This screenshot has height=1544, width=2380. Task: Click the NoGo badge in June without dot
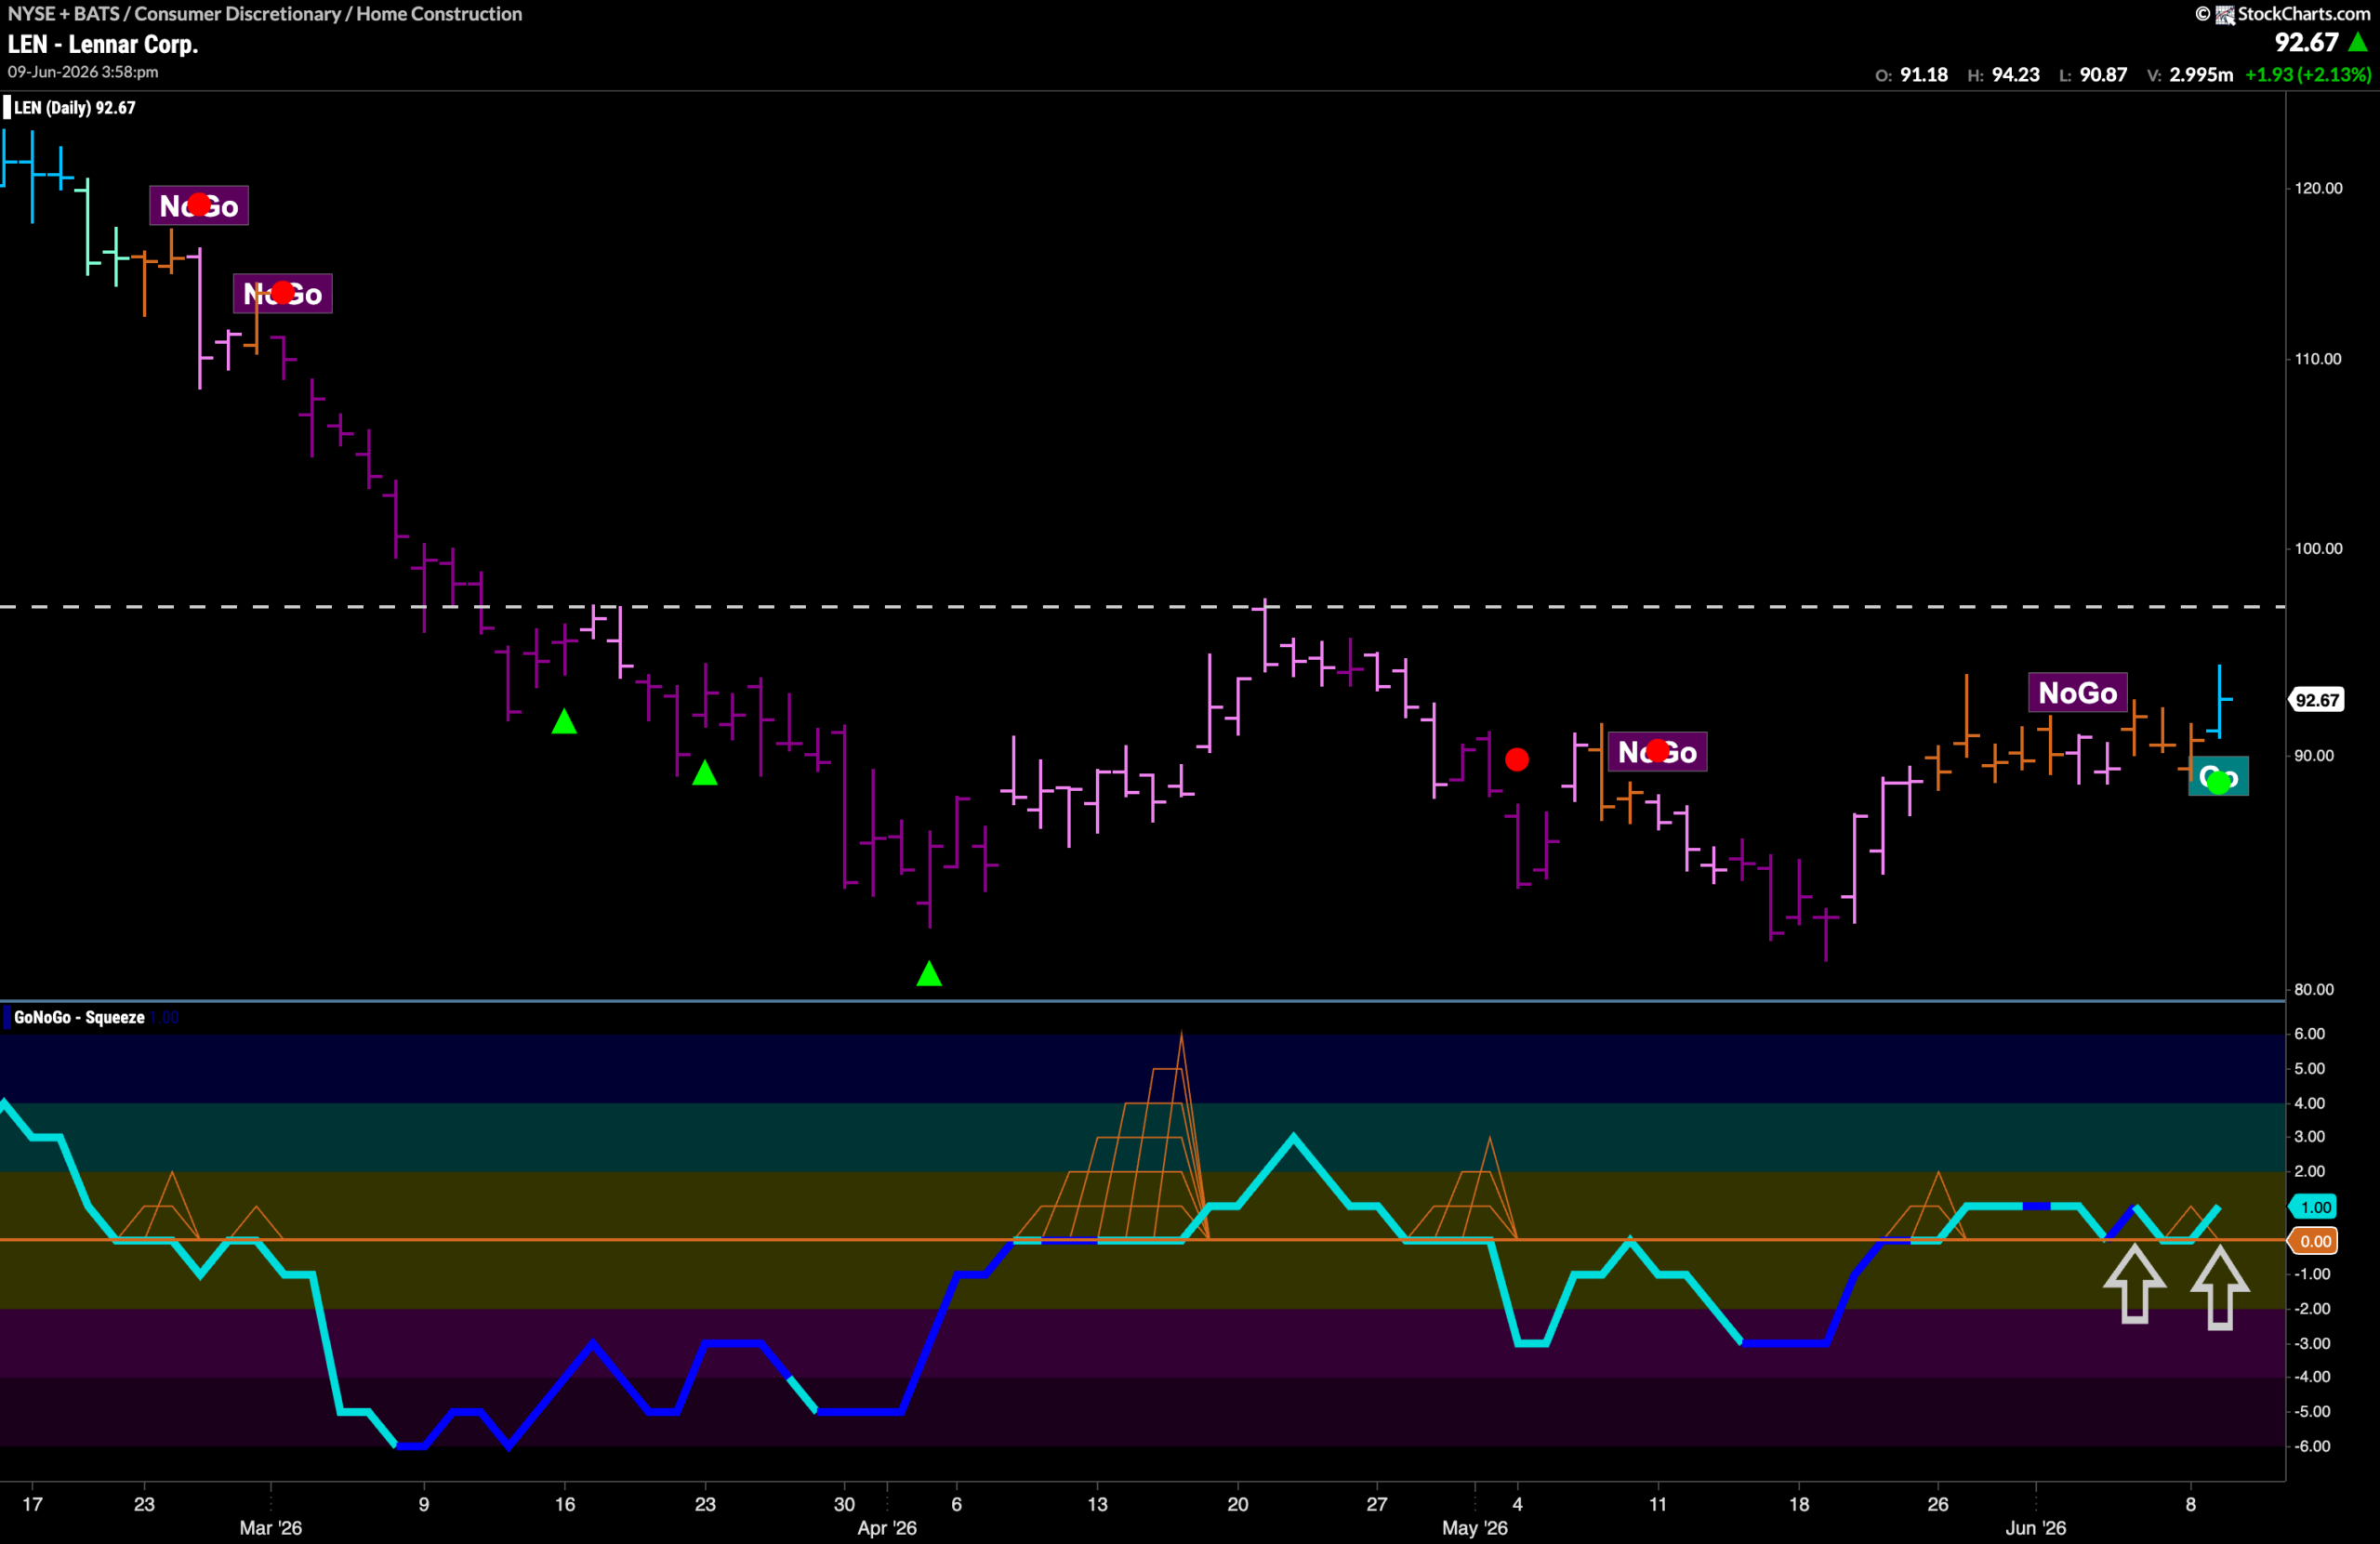point(2078,693)
